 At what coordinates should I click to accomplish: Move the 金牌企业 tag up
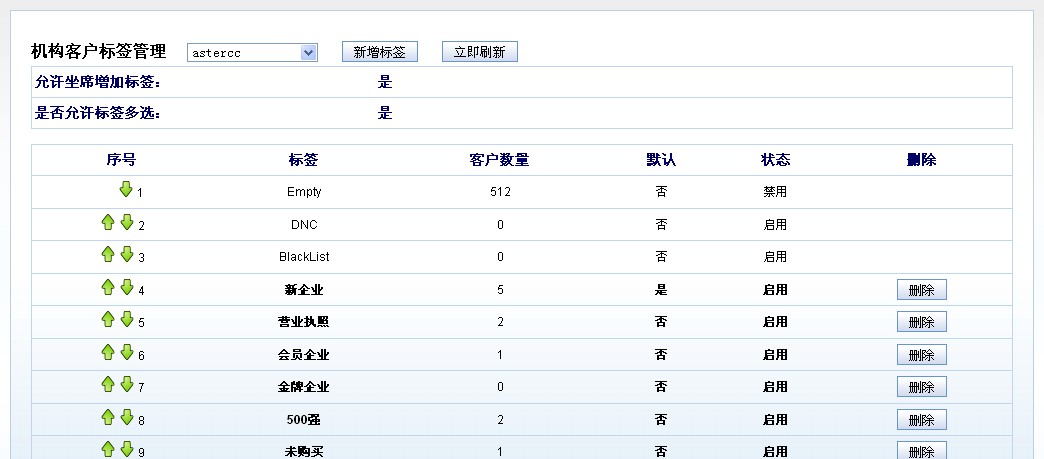108,384
